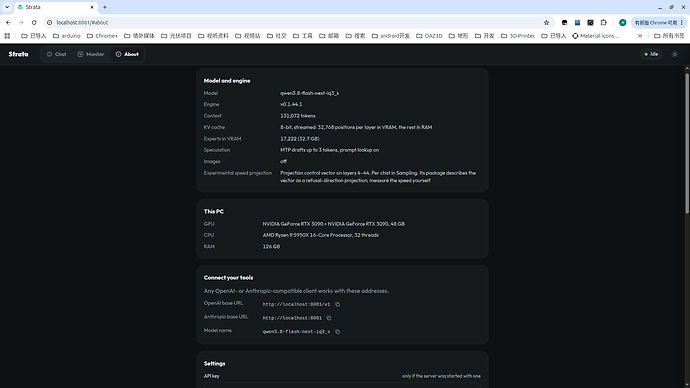690x388 pixels.
Task: Open the Material icons bookmark
Action: click(x=595, y=36)
